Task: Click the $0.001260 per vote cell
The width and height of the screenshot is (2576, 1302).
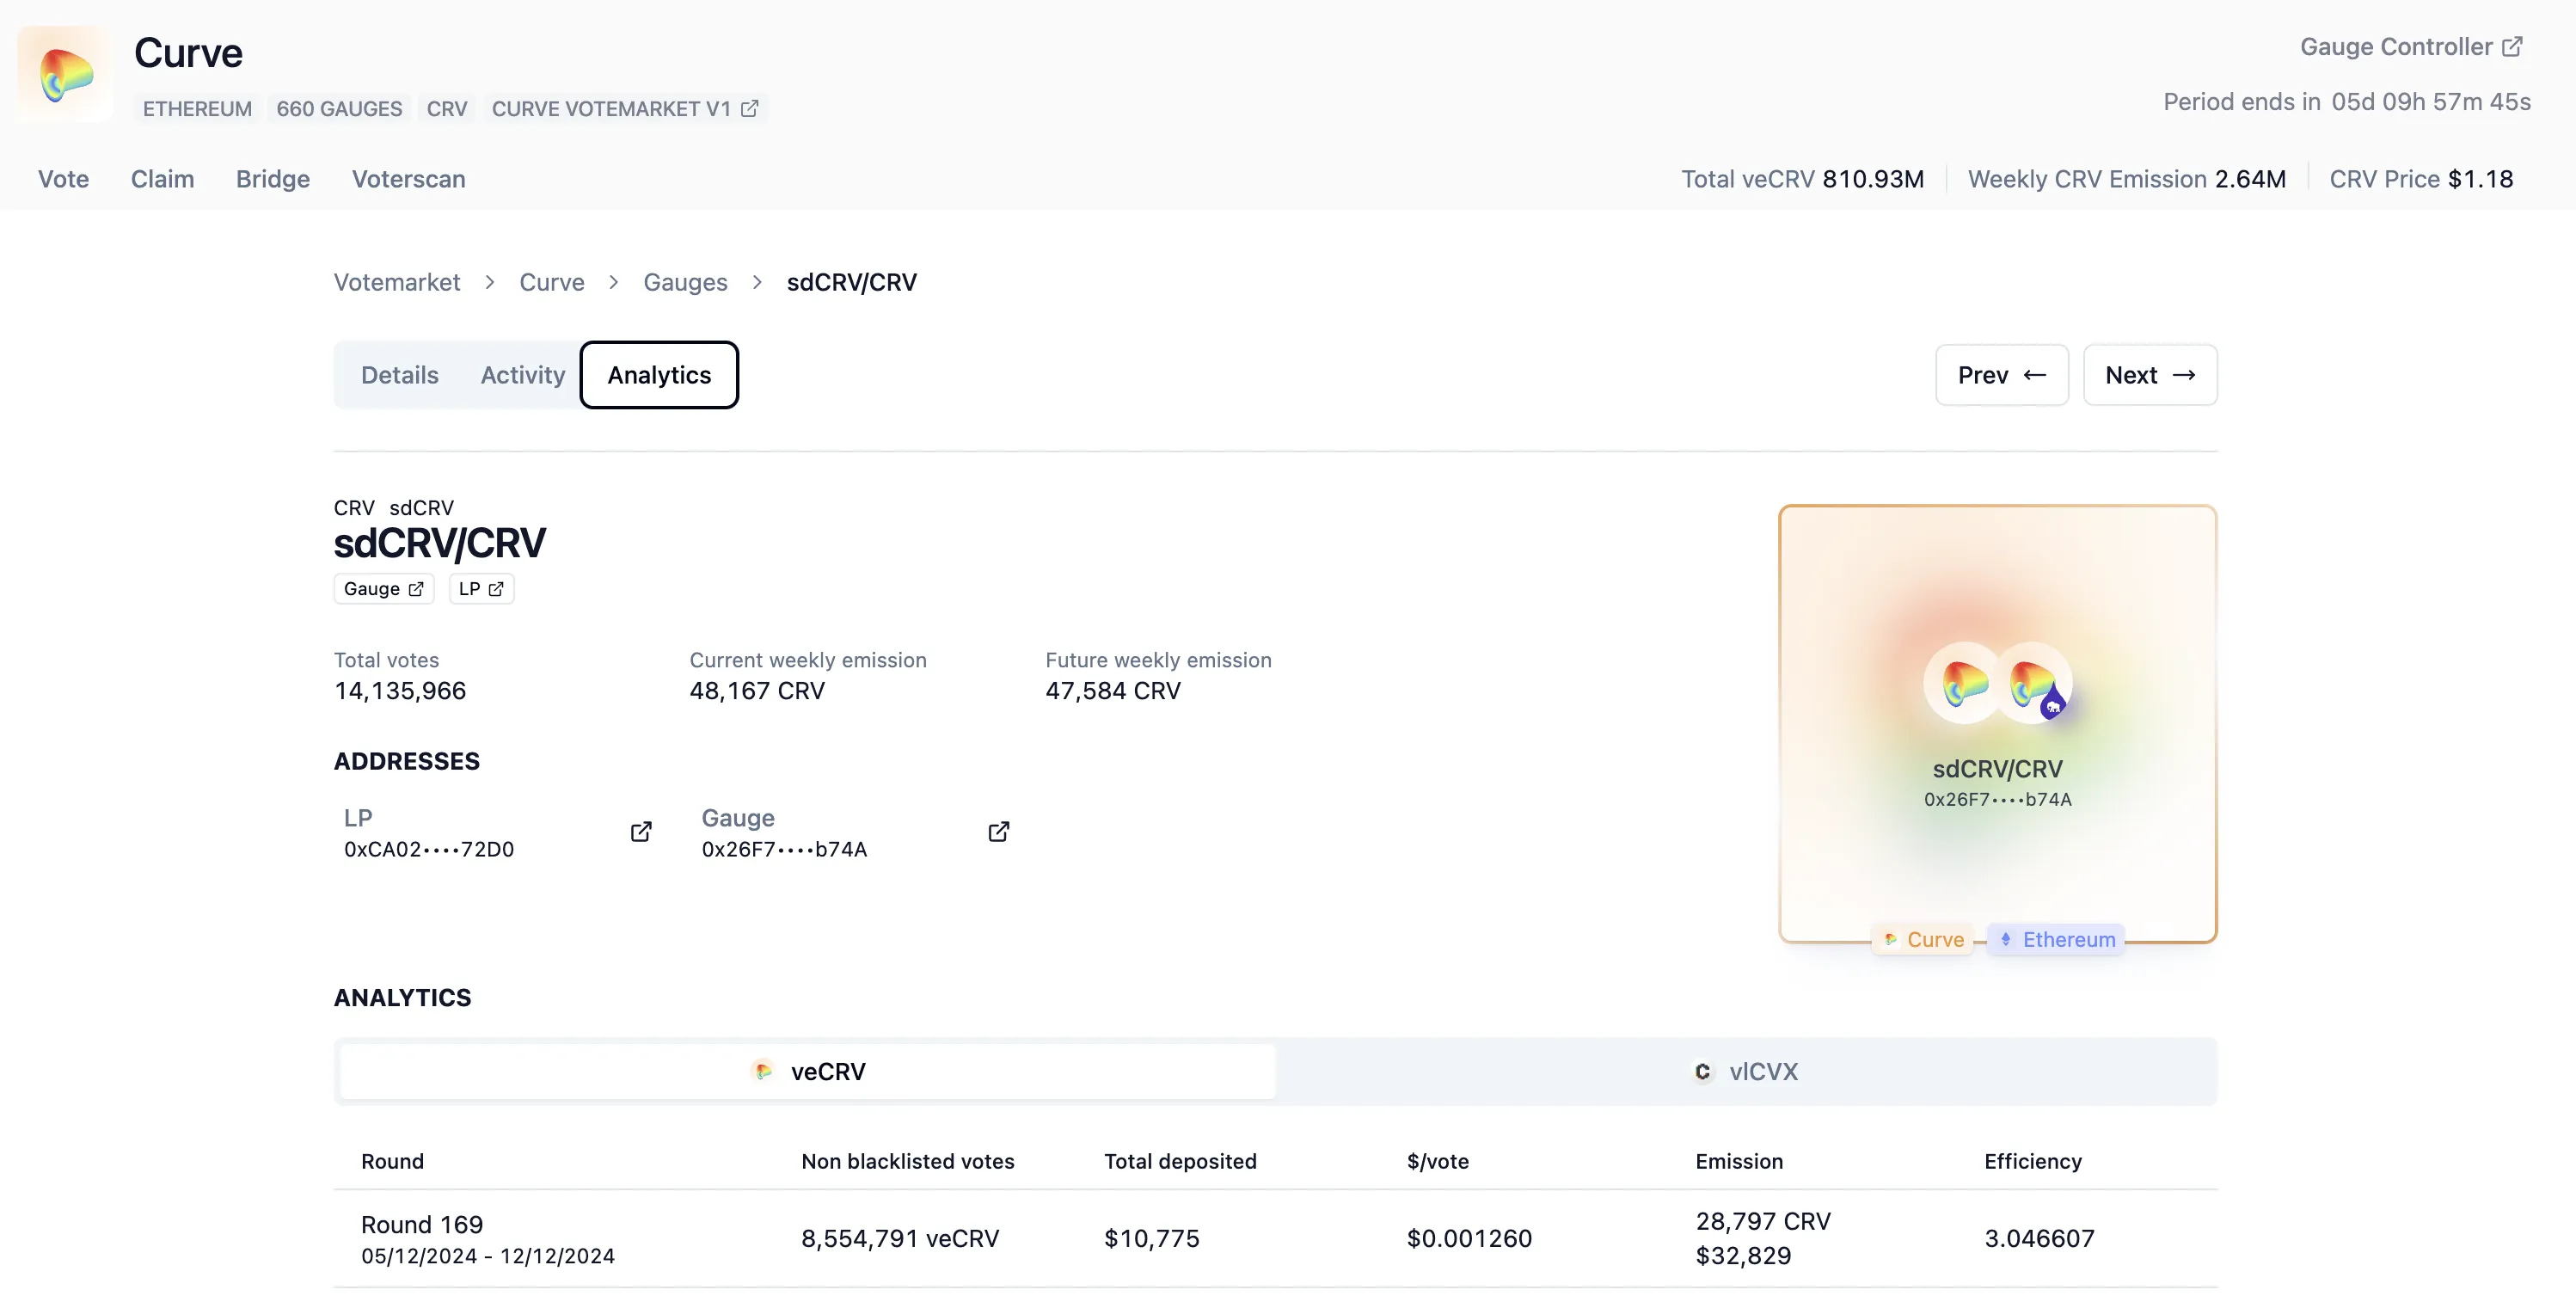Action: [1469, 1238]
